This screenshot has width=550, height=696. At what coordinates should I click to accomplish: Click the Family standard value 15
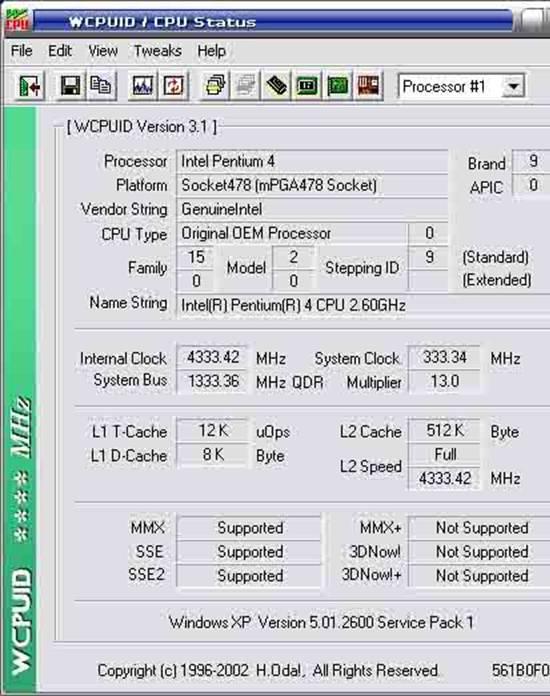196,257
